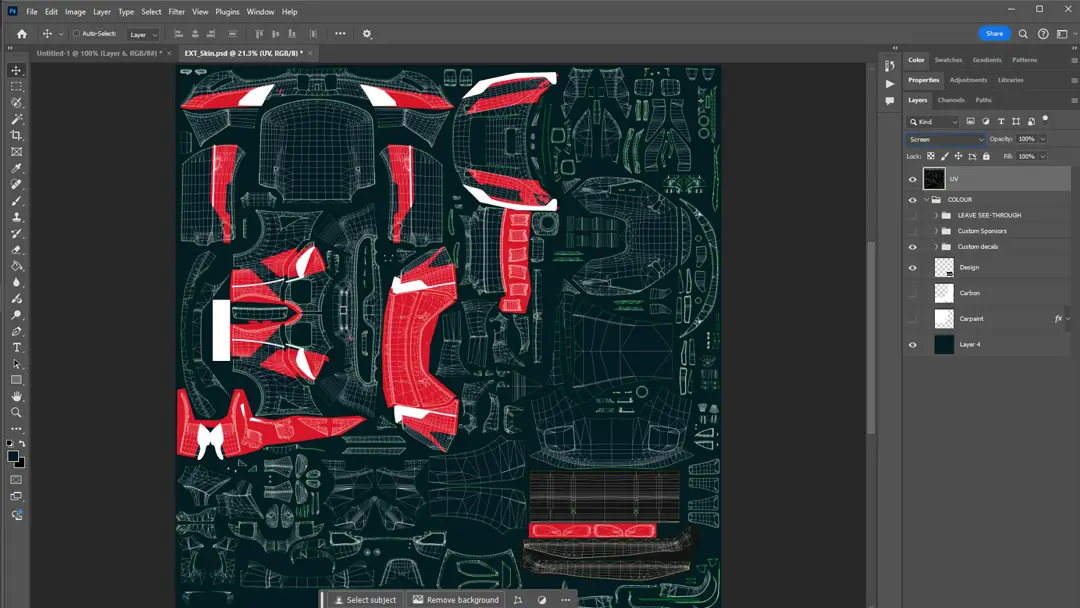The height and width of the screenshot is (608, 1080).
Task: Hide the UV layer
Action: pyautogui.click(x=912, y=179)
